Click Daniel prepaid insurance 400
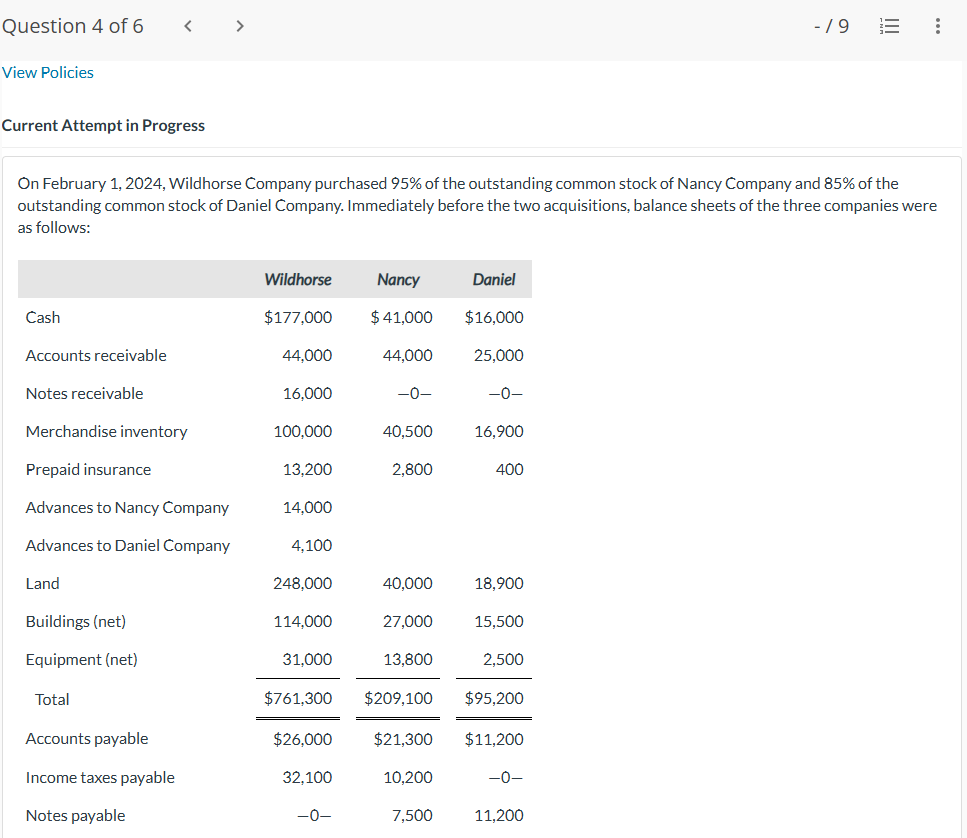Image resolution: width=967 pixels, height=838 pixels. tap(509, 470)
